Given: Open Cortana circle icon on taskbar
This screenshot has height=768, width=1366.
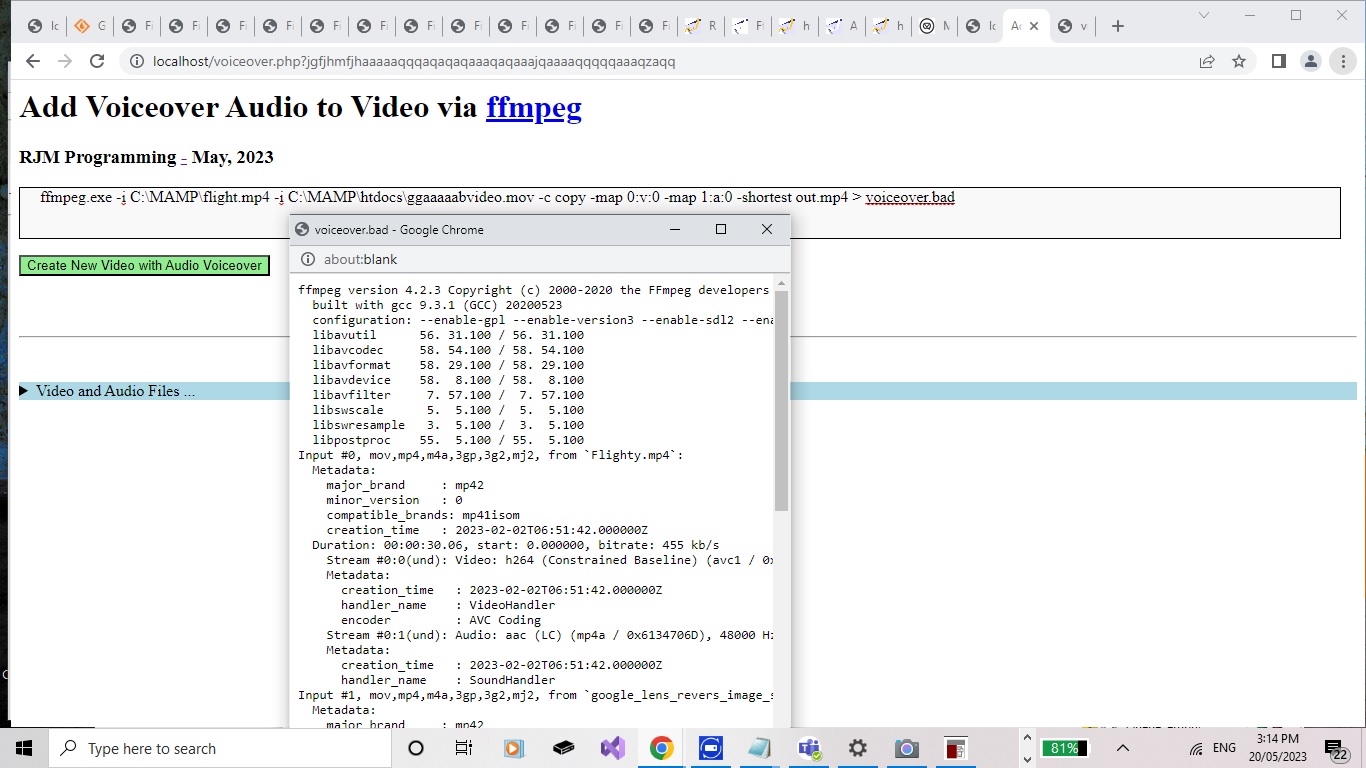Looking at the screenshot, I should (x=416, y=748).
